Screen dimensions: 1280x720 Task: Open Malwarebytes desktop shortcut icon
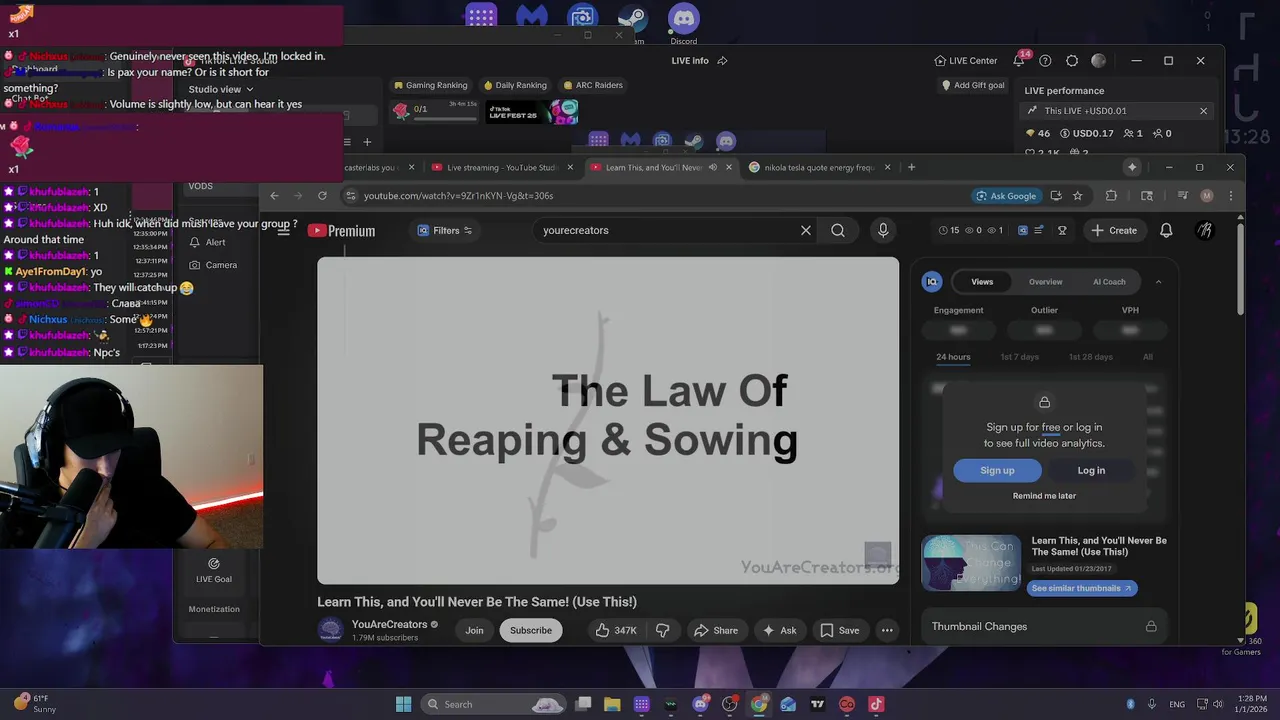[x=532, y=17]
